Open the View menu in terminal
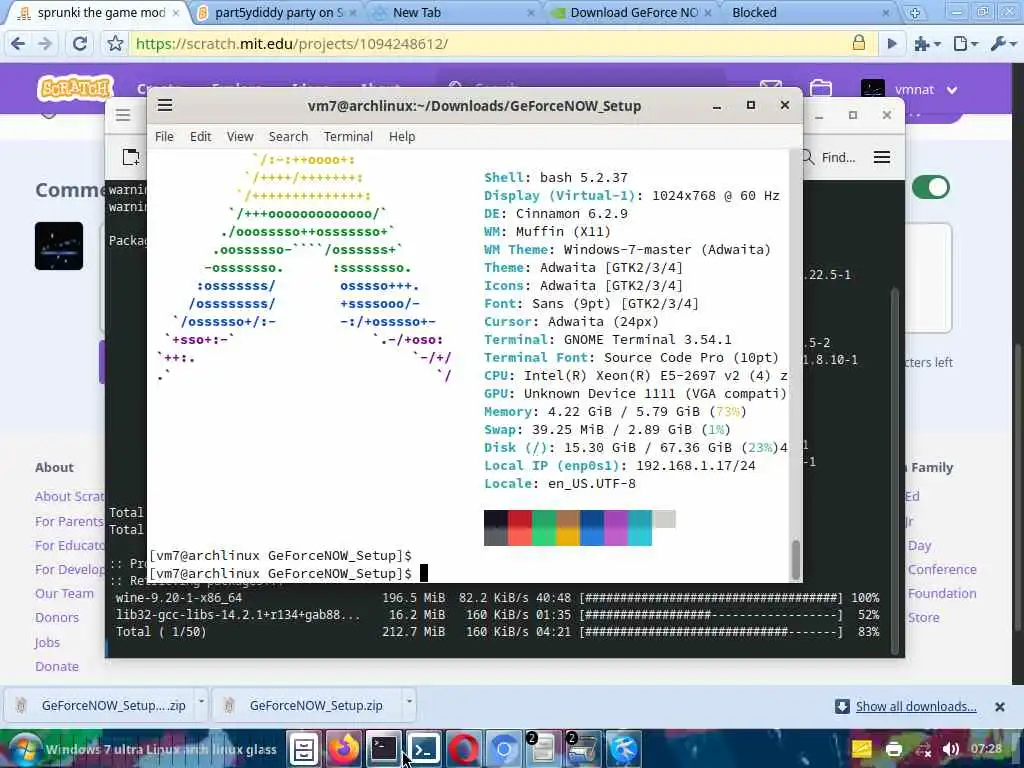The image size is (1024, 768). click(240, 136)
